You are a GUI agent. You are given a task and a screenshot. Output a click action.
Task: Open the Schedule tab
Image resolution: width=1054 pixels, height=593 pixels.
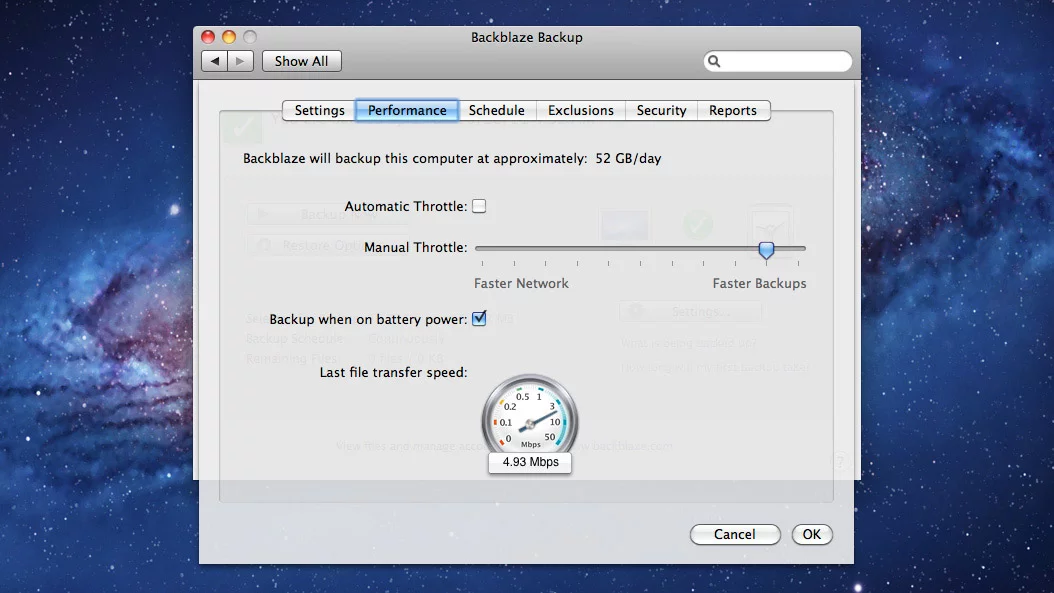coord(497,110)
